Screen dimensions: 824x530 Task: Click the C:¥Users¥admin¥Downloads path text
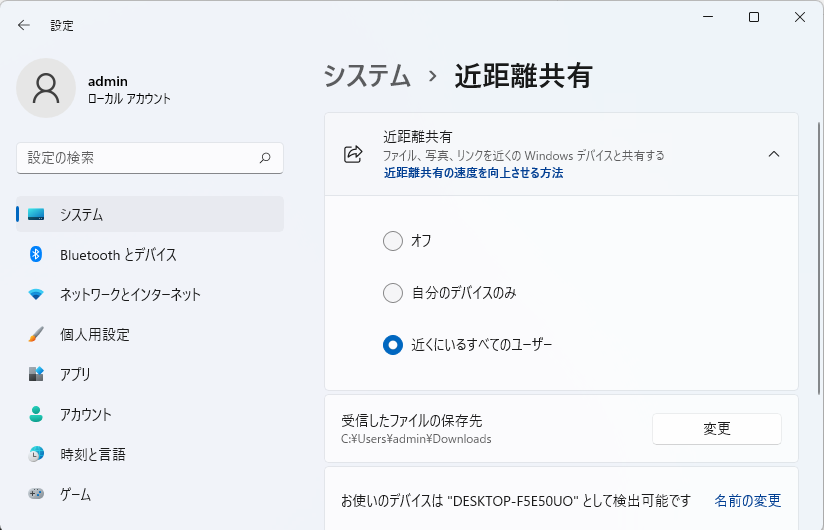pos(416,439)
